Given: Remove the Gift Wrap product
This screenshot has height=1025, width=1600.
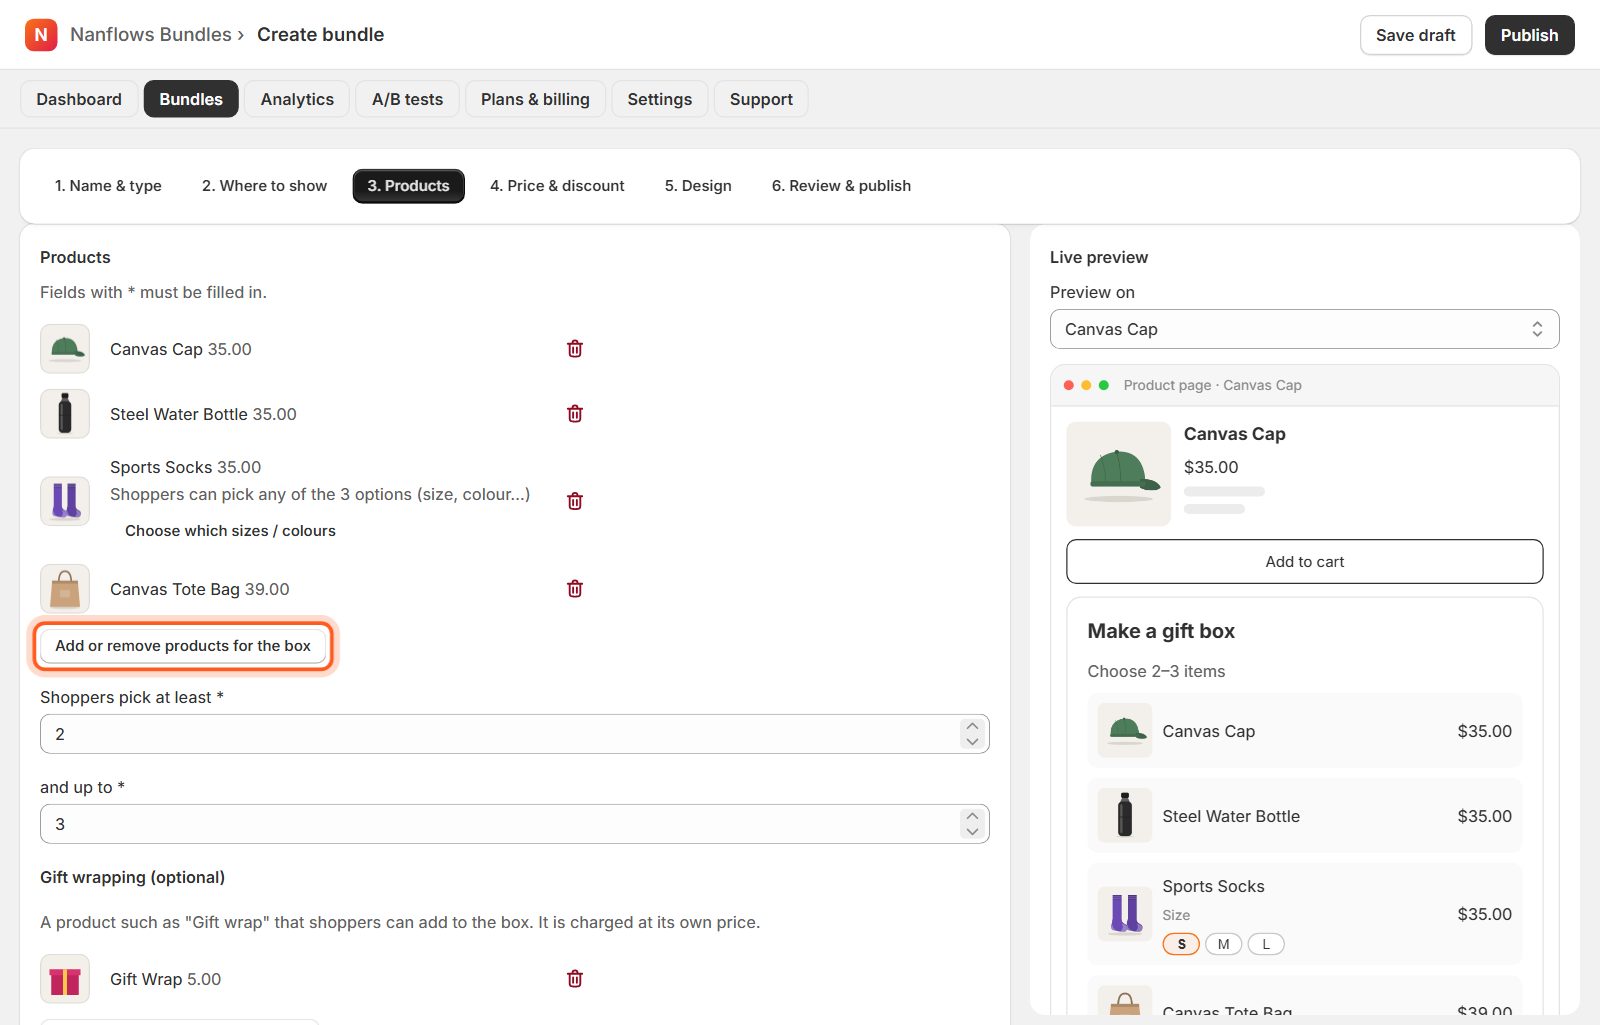Looking at the screenshot, I should click(x=575, y=979).
